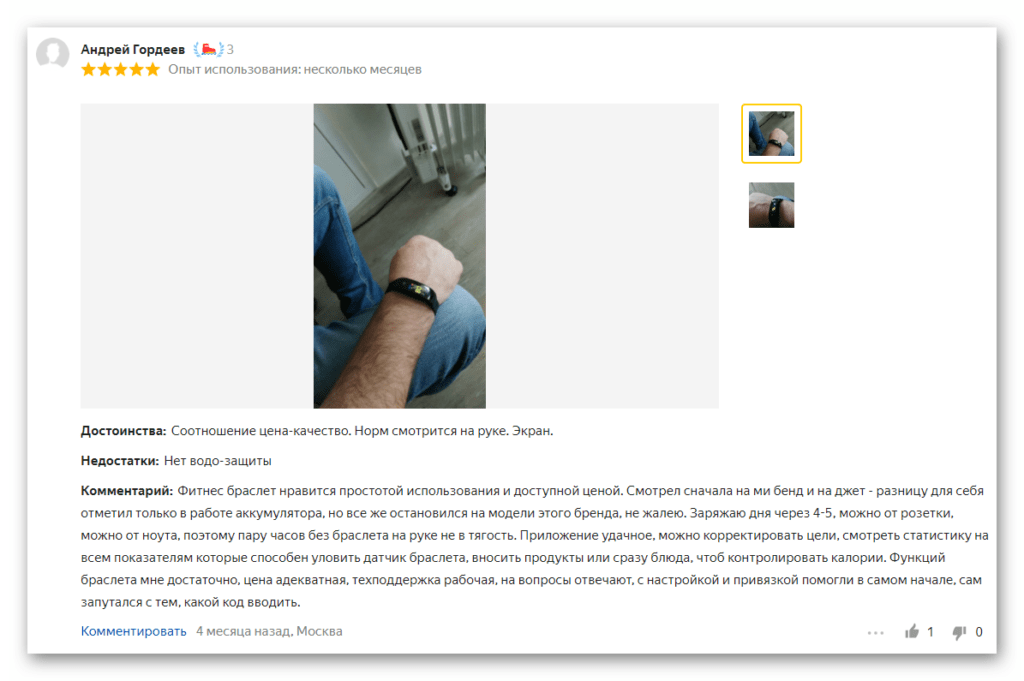Screen dimensions: 1024x681
Task: Open the large wrist bracelet photo
Action: click(400, 256)
